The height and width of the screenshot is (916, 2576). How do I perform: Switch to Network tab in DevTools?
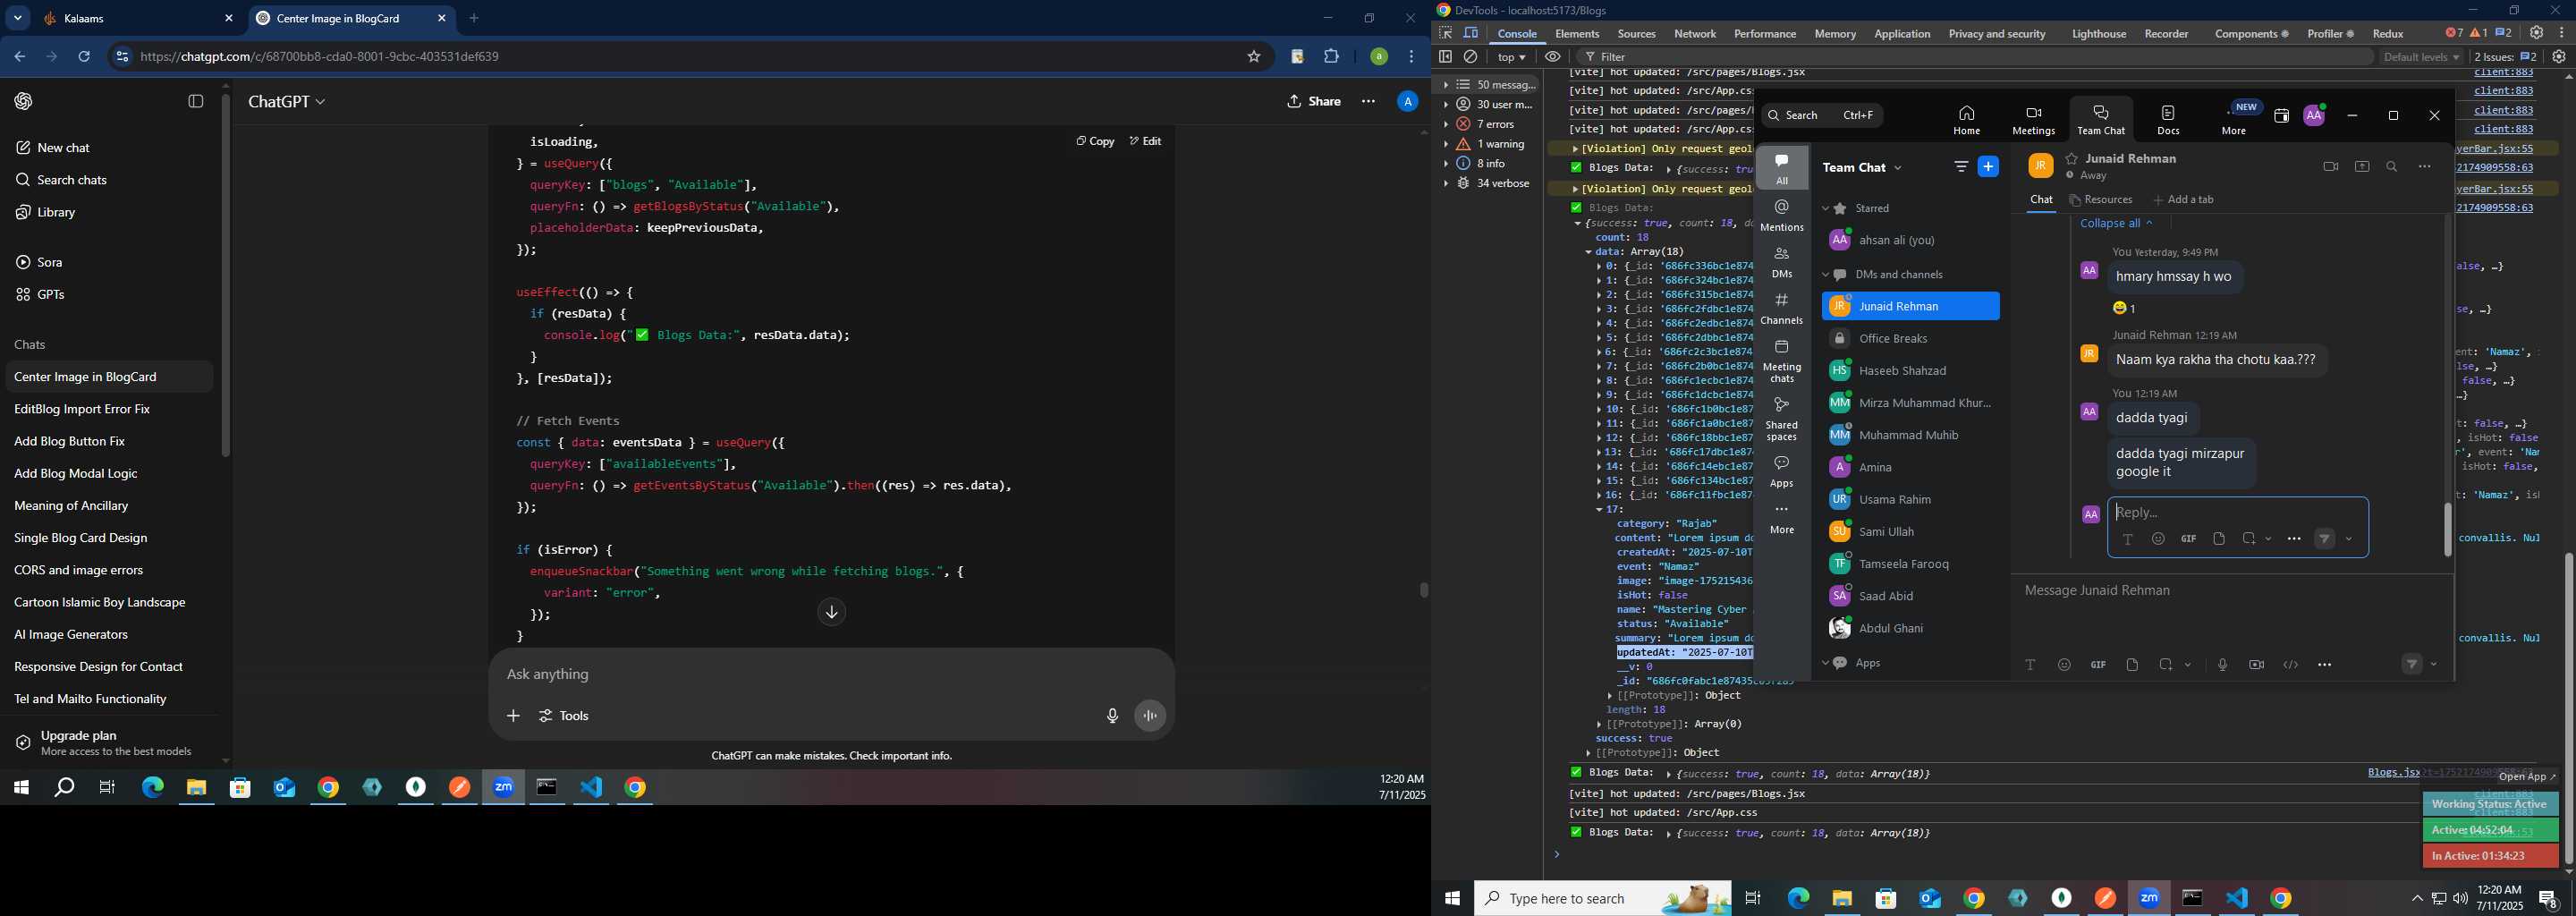(x=1695, y=34)
